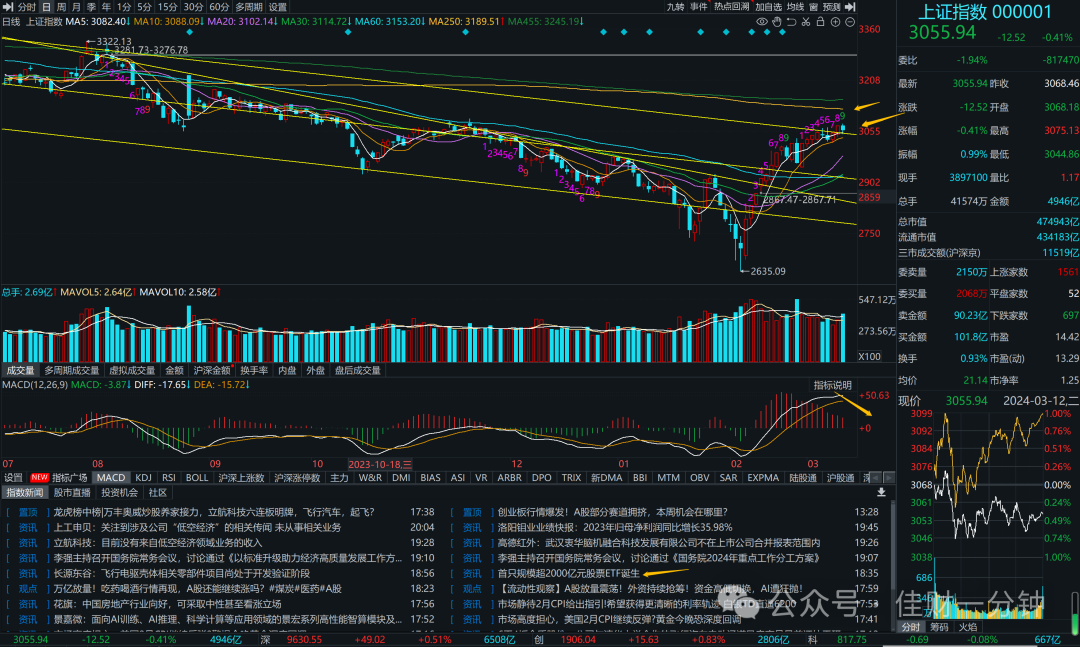Select the 分时 tab under mini chart
1080x647 pixels.
click(x=911, y=627)
